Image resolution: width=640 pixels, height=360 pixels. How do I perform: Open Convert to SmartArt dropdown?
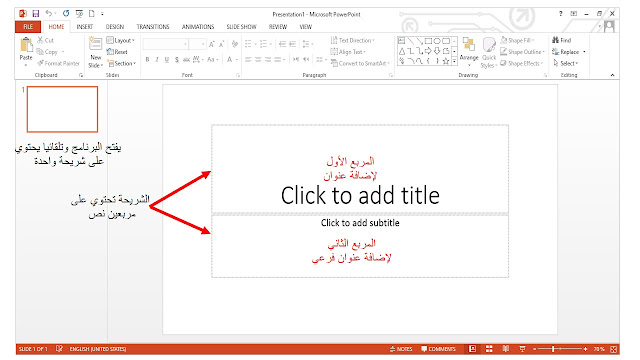(360, 63)
